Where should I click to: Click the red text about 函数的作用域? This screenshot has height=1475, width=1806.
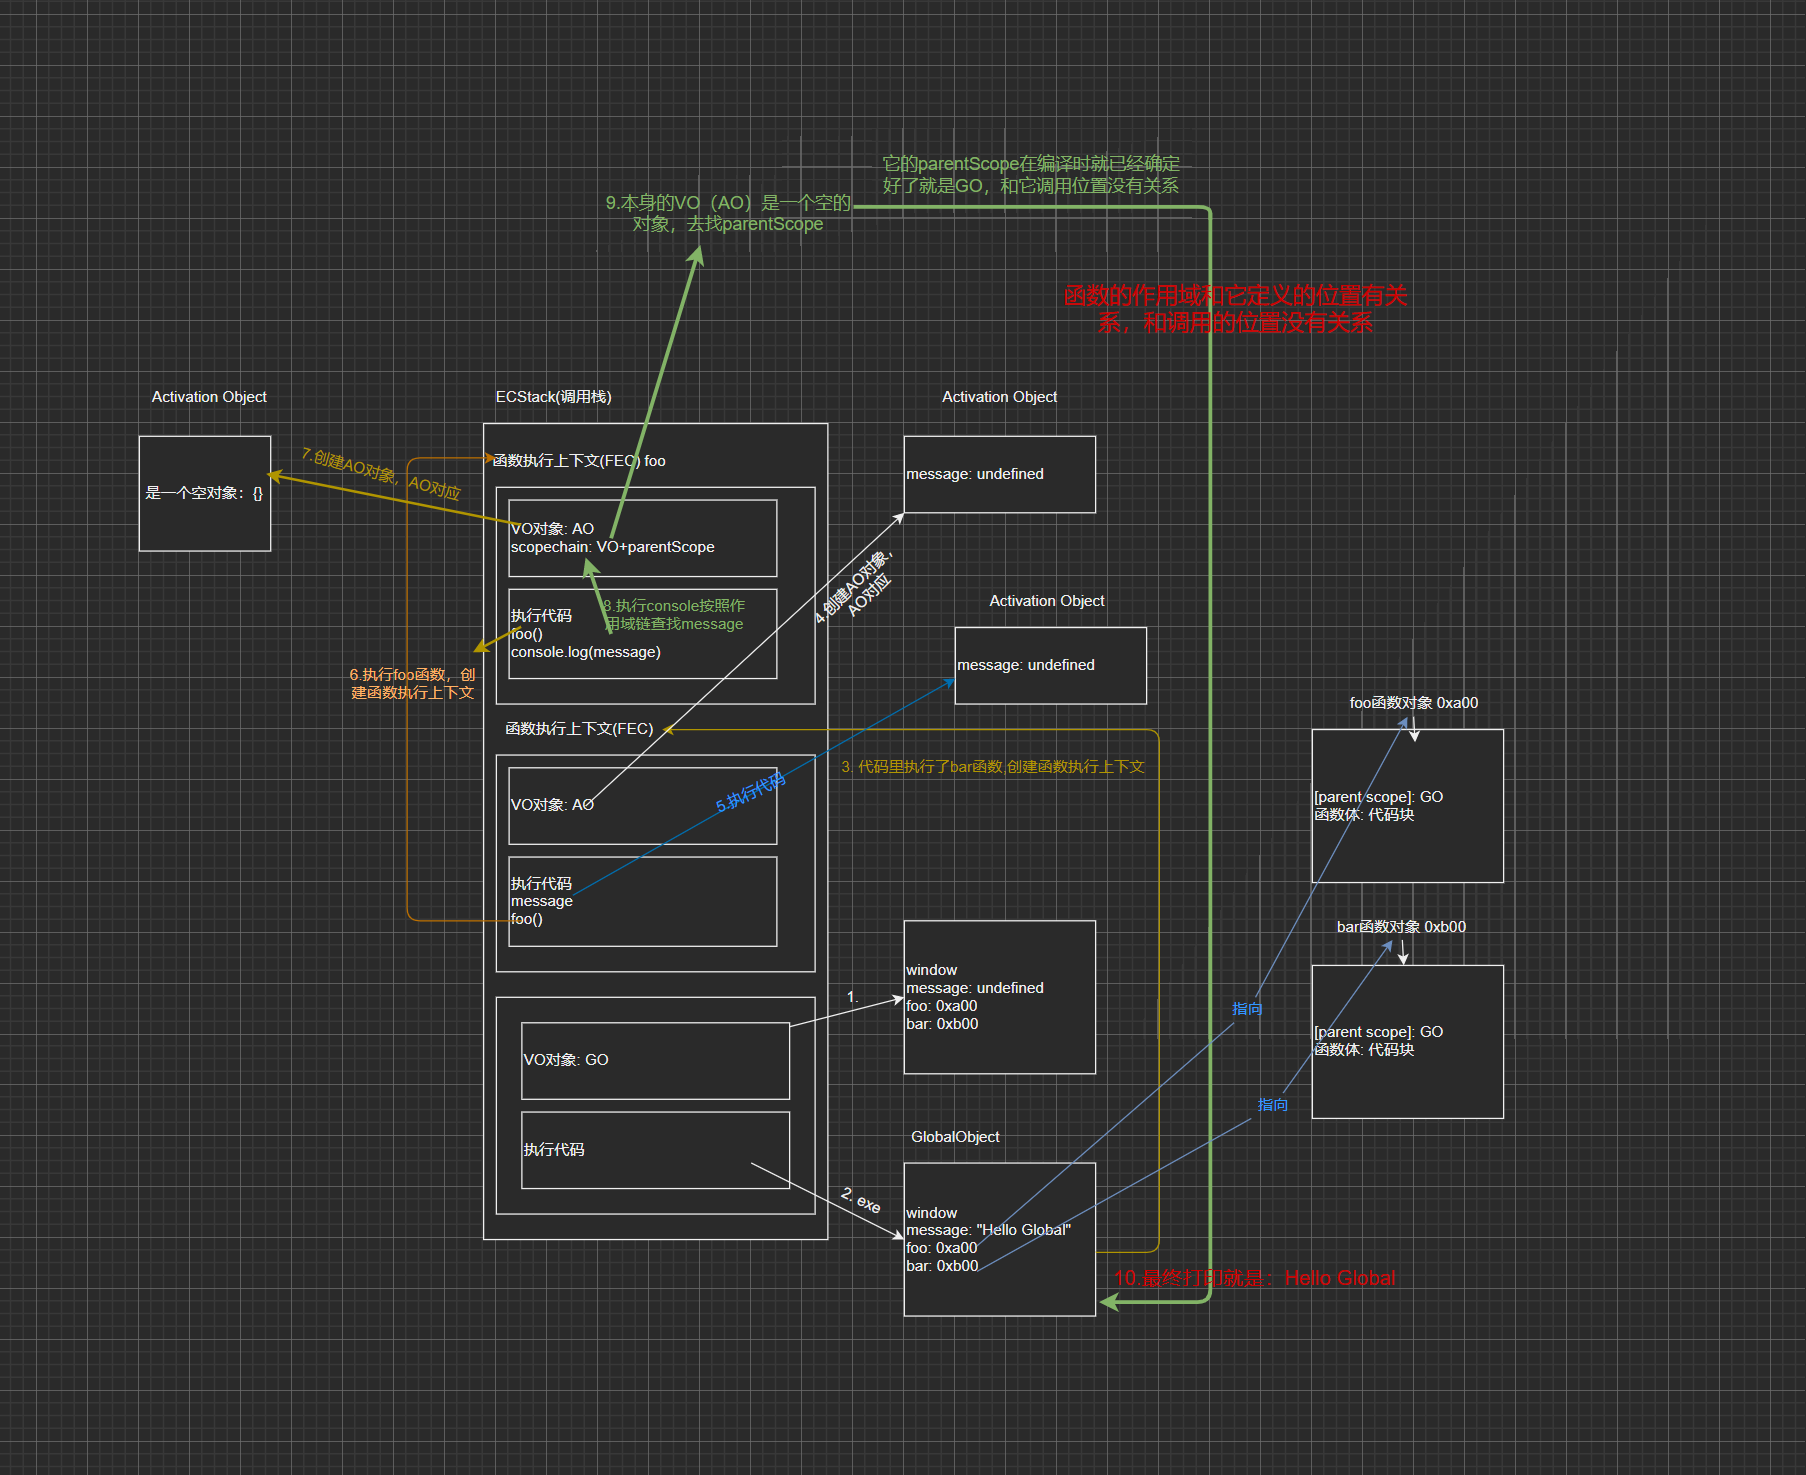pos(1235,308)
